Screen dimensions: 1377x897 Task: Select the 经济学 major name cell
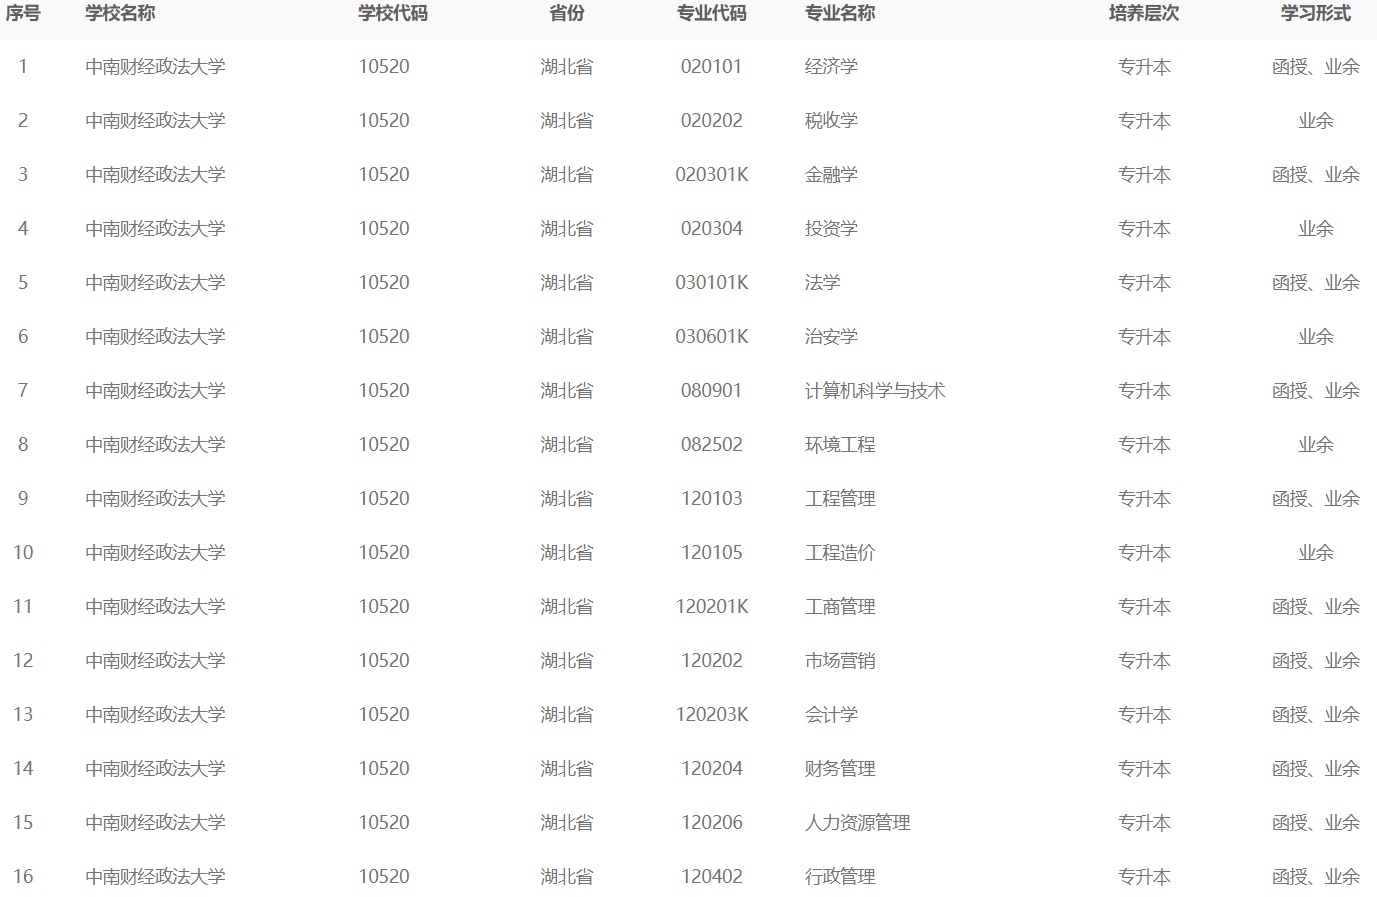click(x=831, y=67)
